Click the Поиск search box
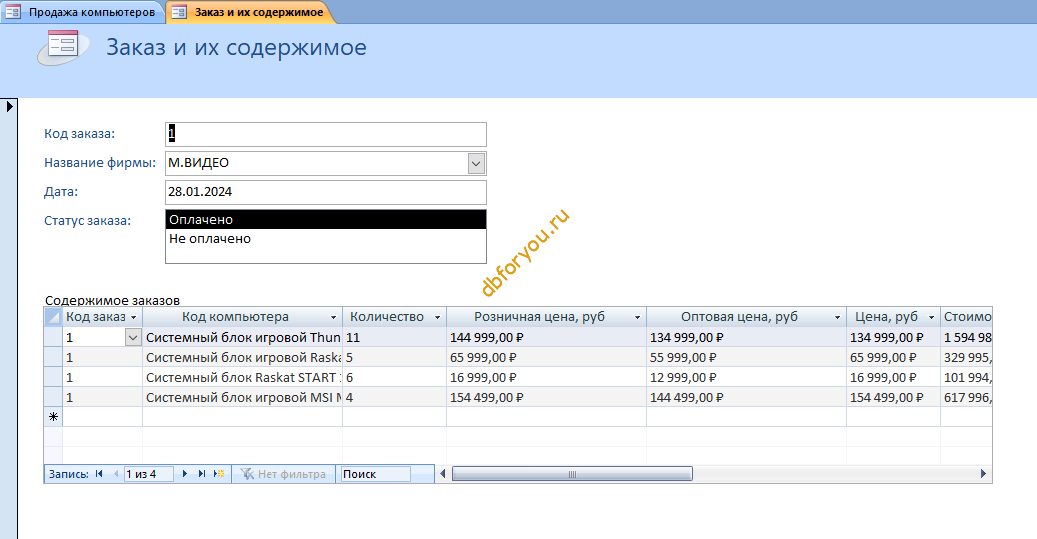 point(376,474)
